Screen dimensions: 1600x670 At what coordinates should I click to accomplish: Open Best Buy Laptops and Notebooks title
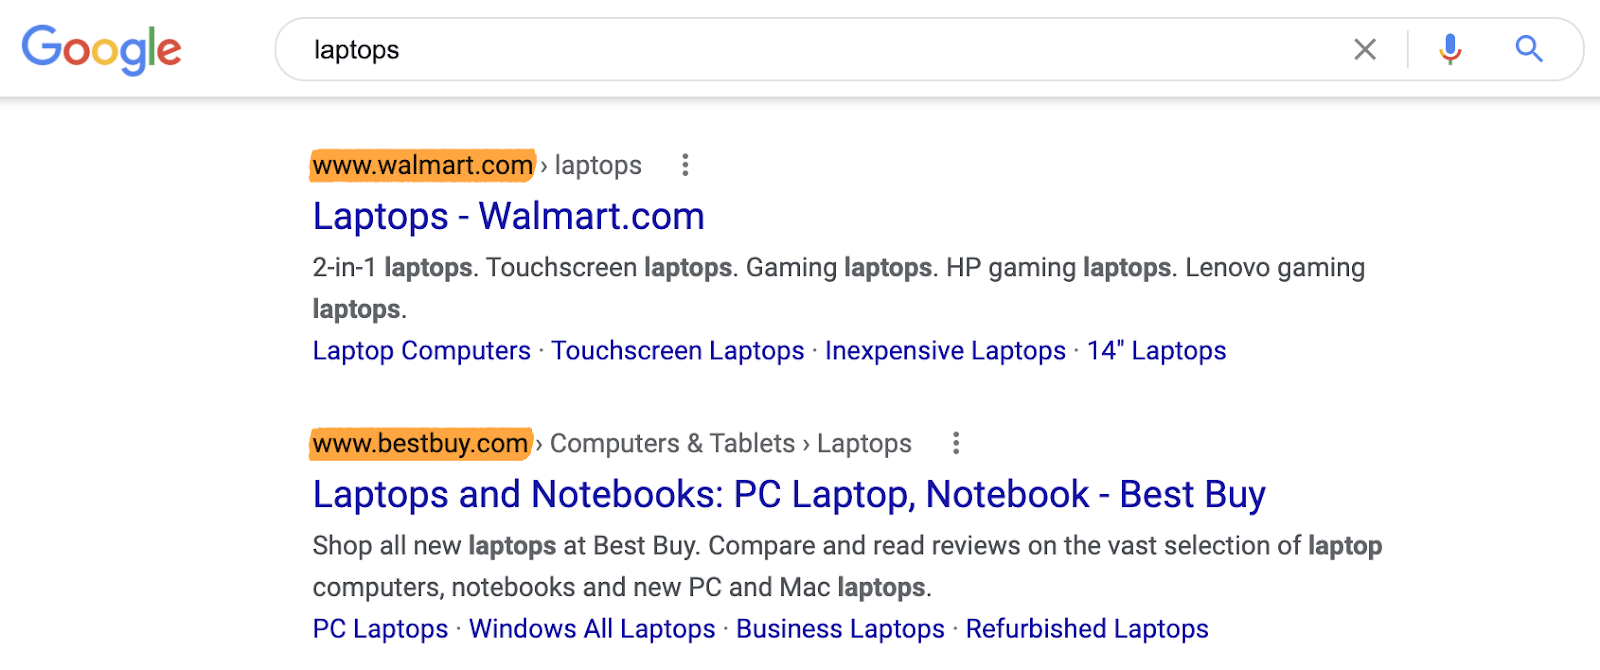pyautogui.click(x=788, y=494)
